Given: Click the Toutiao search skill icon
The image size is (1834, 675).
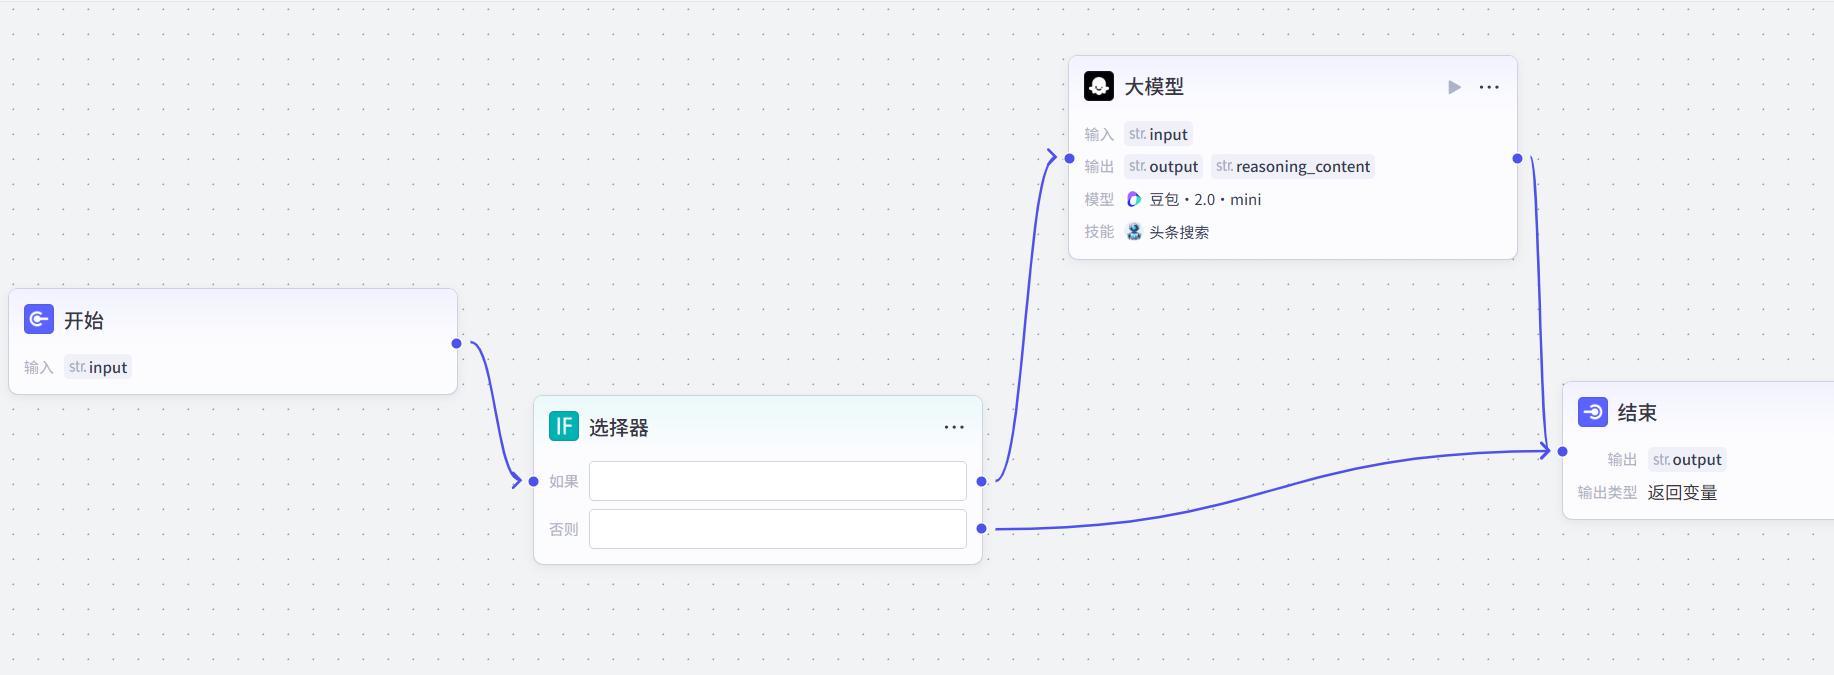Looking at the screenshot, I should tap(1134, 231).
